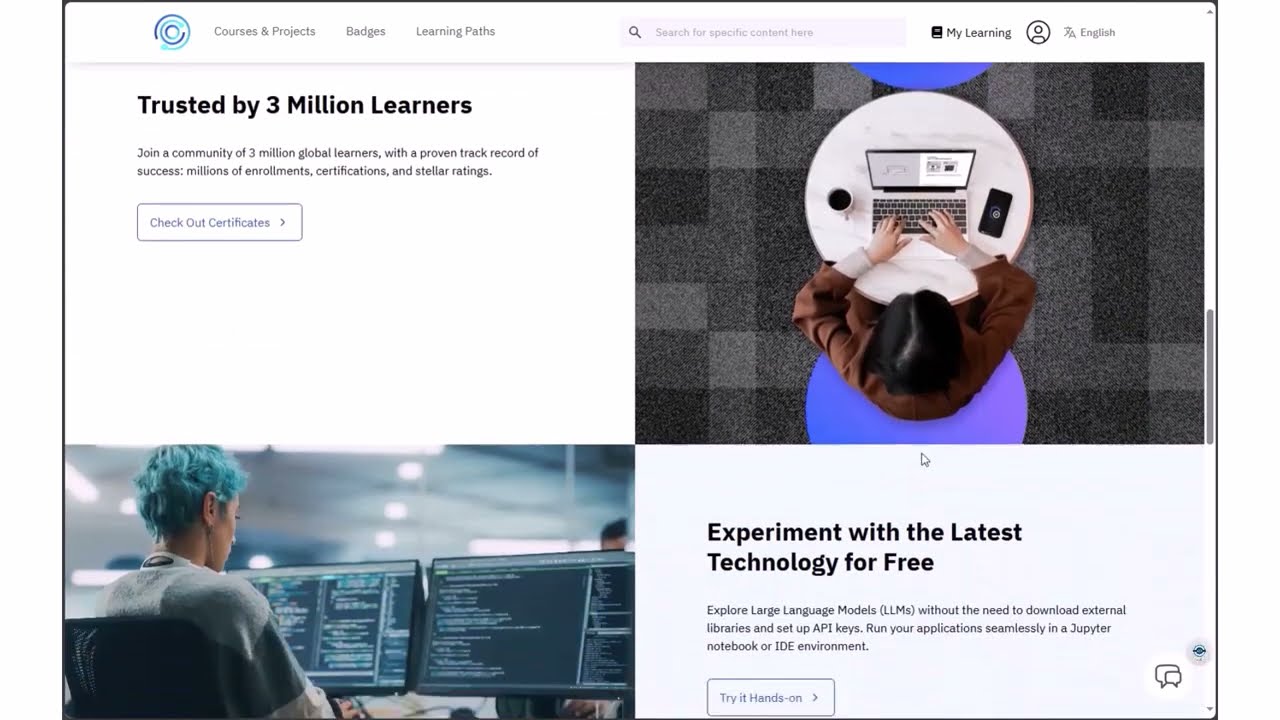The height and width of the screenshot is (720, 1280).
Task: Click the Check Out Certificates button
Action: (220, 222)
